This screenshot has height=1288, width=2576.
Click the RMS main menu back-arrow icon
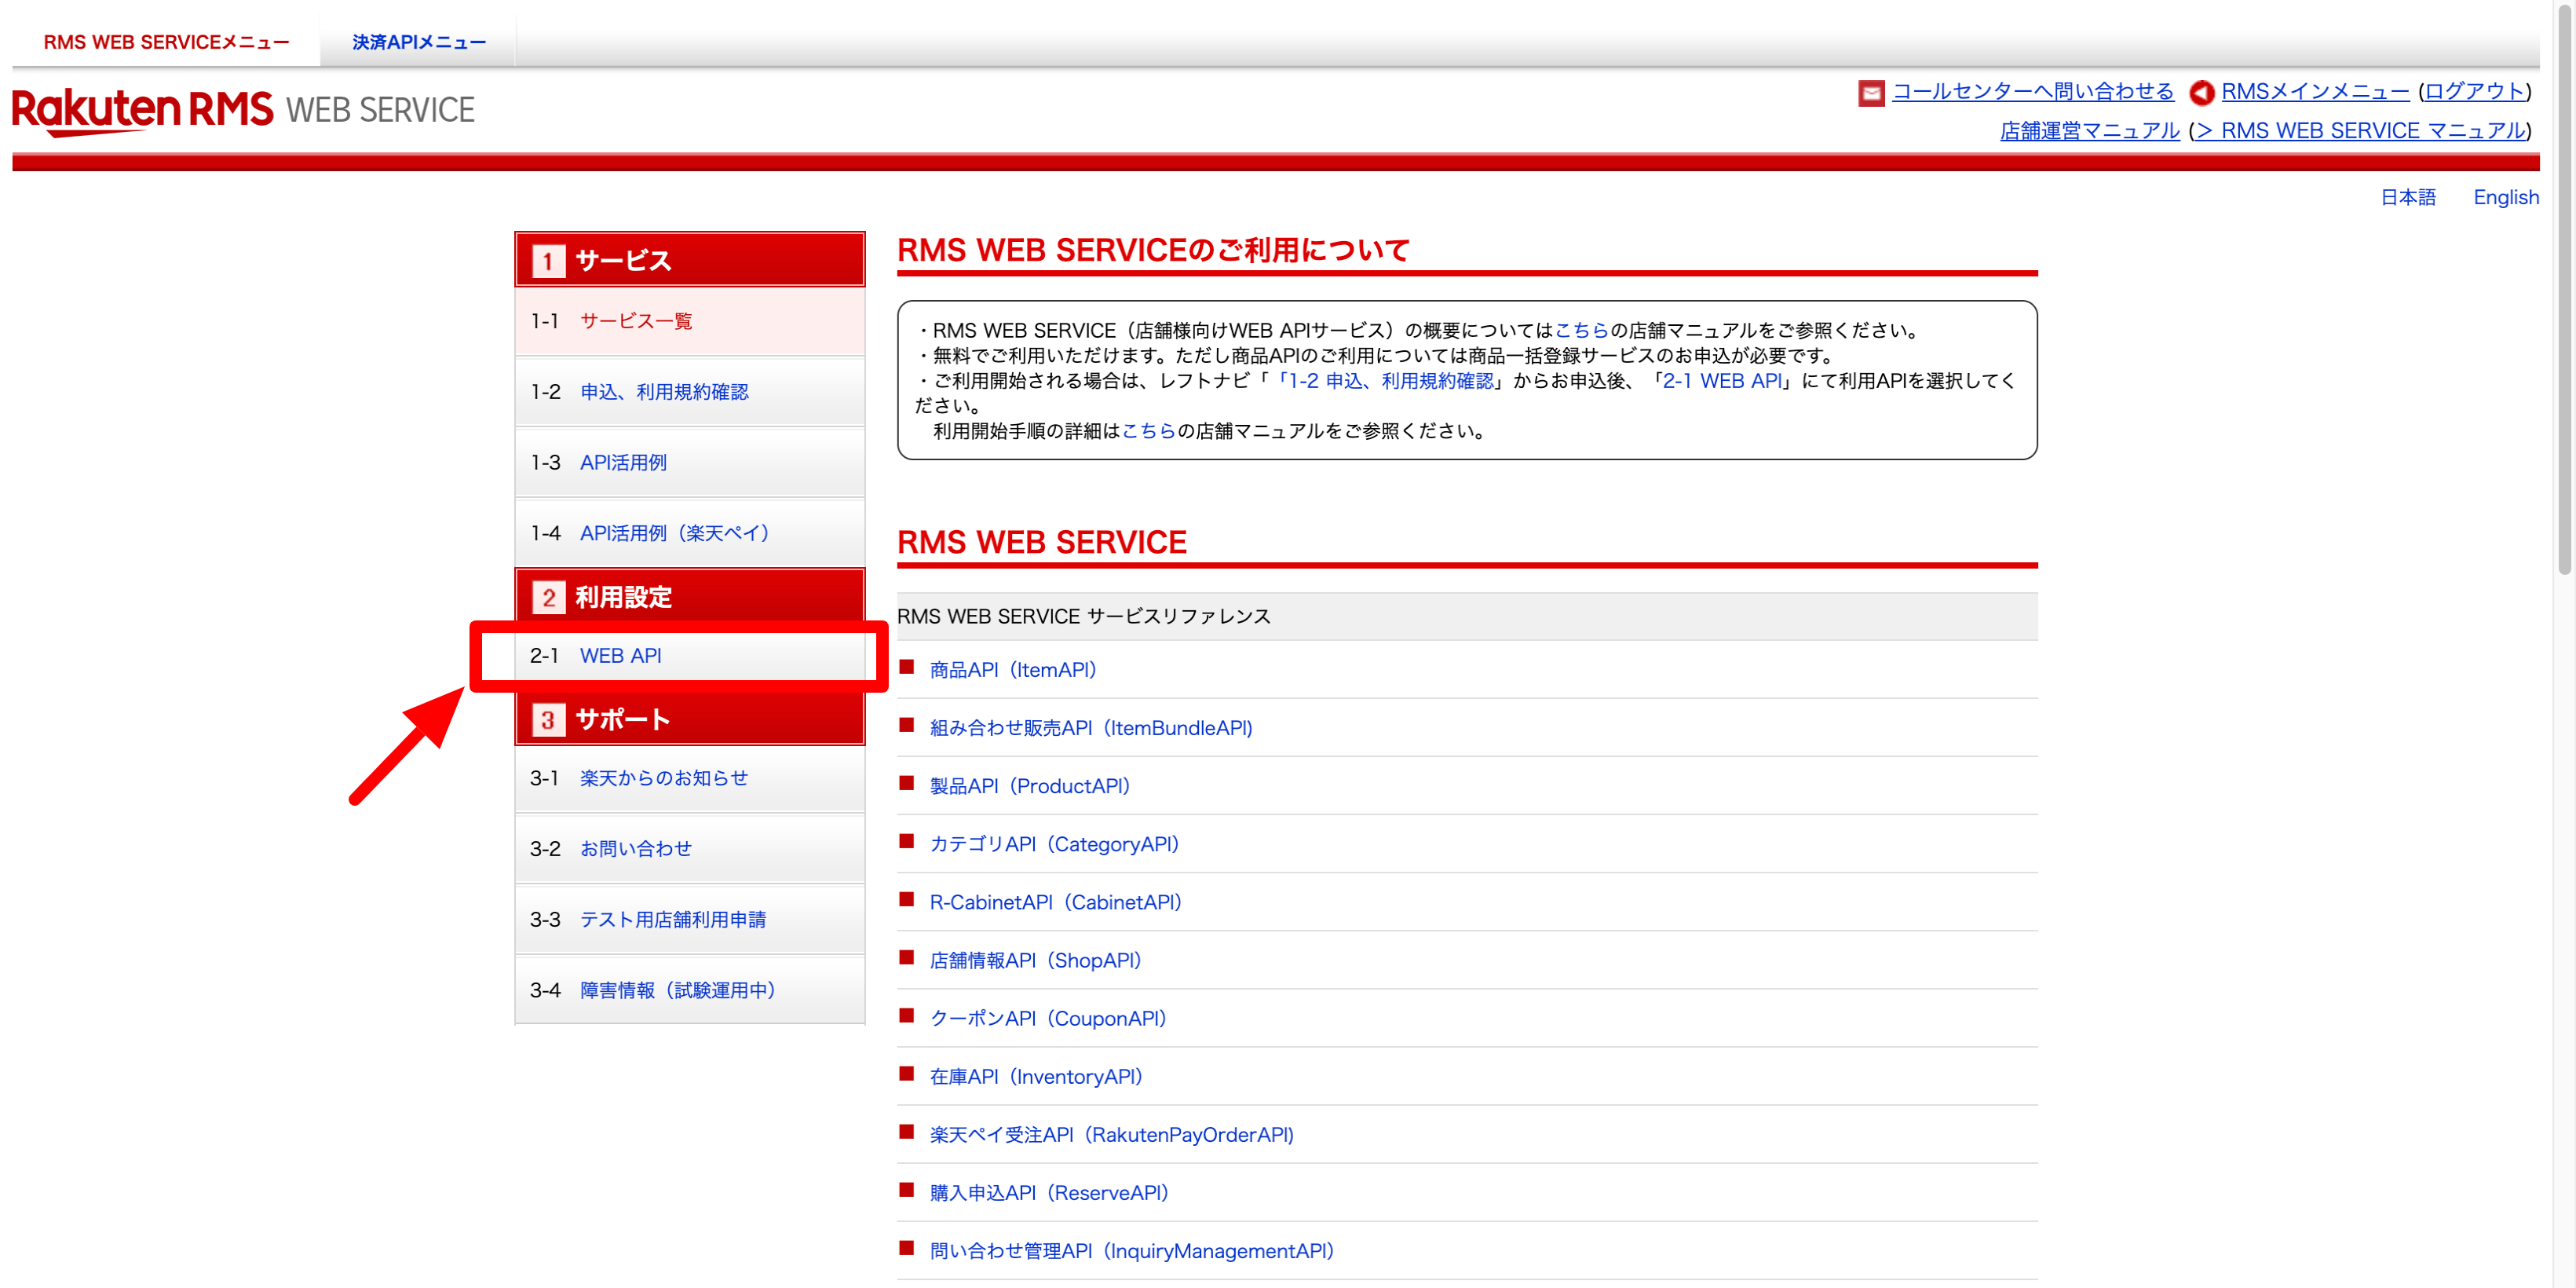2201,92
